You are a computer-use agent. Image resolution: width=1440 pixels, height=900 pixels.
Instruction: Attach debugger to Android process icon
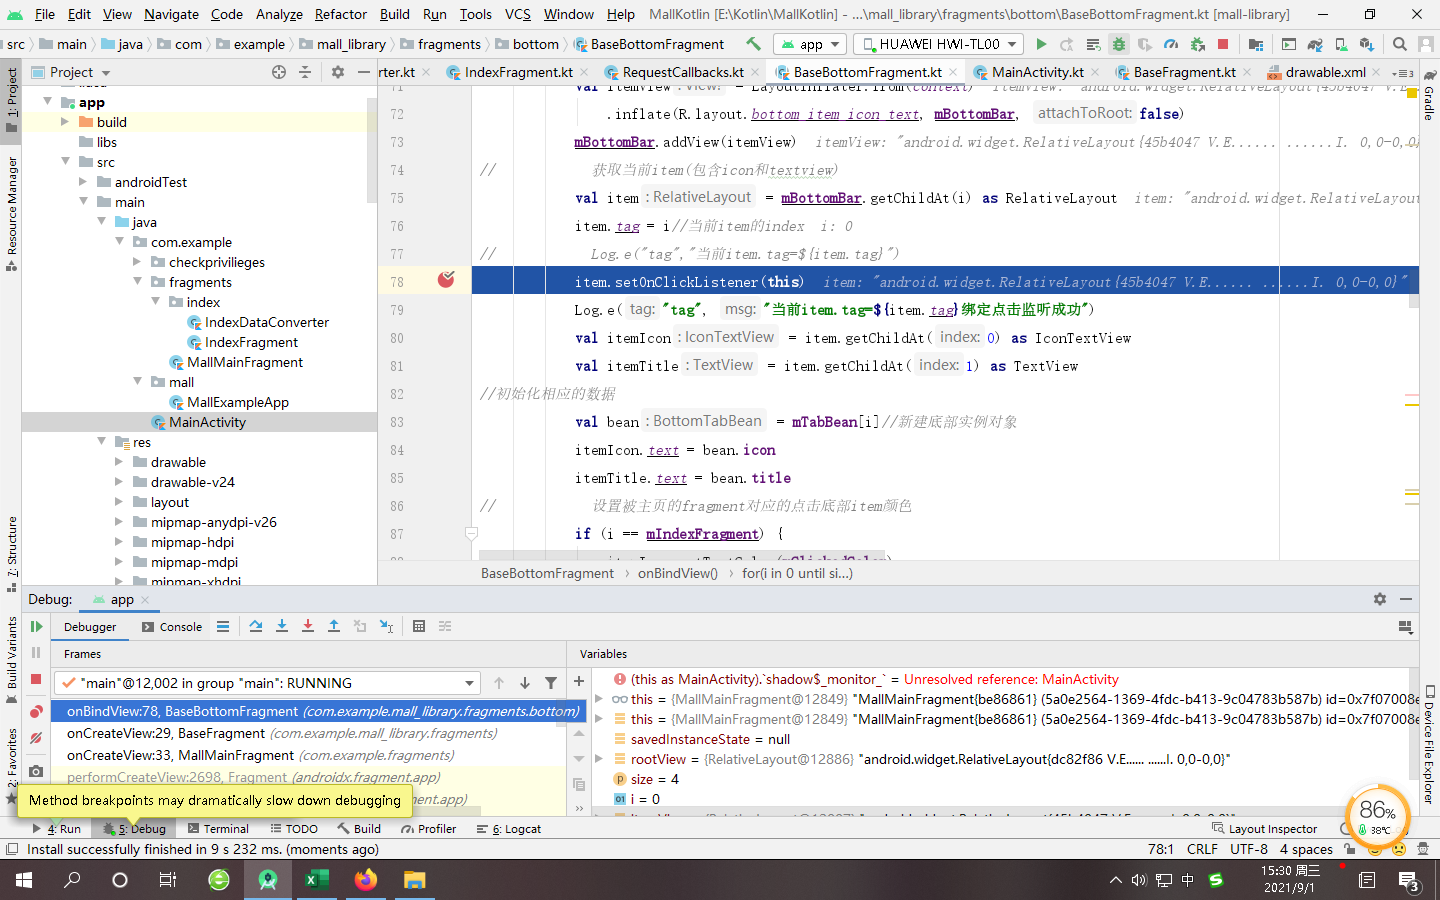pos(1197,44)
